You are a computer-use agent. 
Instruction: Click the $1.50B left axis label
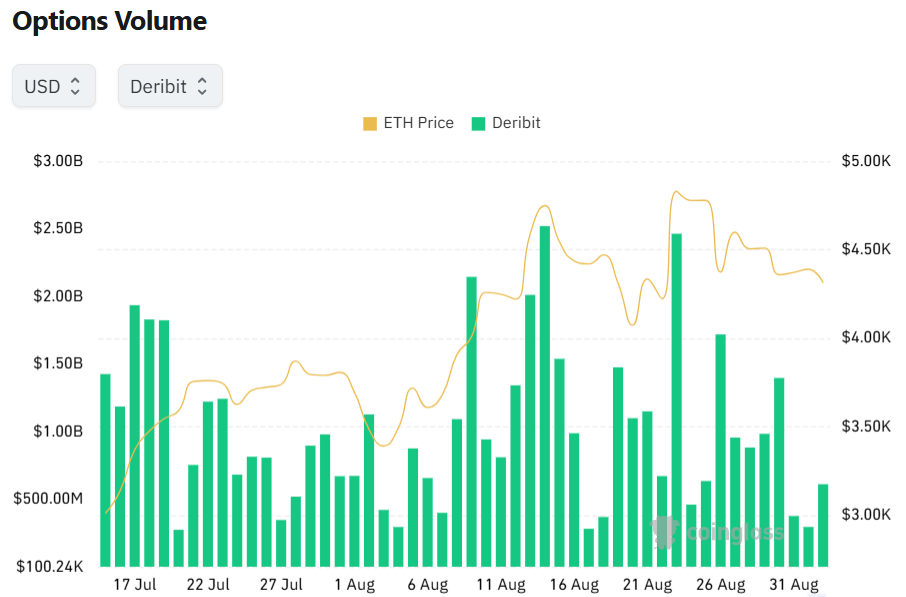point(58,363)
